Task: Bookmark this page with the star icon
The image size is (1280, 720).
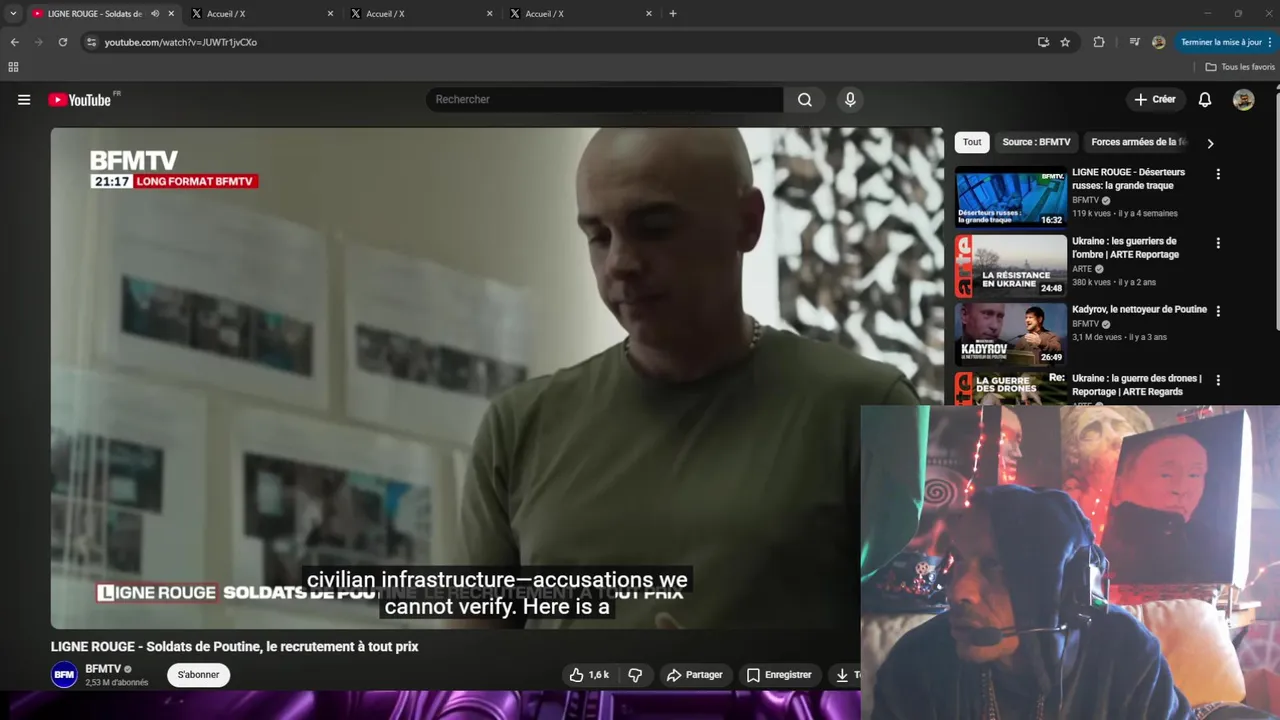Action: [x=1065, y=42]
